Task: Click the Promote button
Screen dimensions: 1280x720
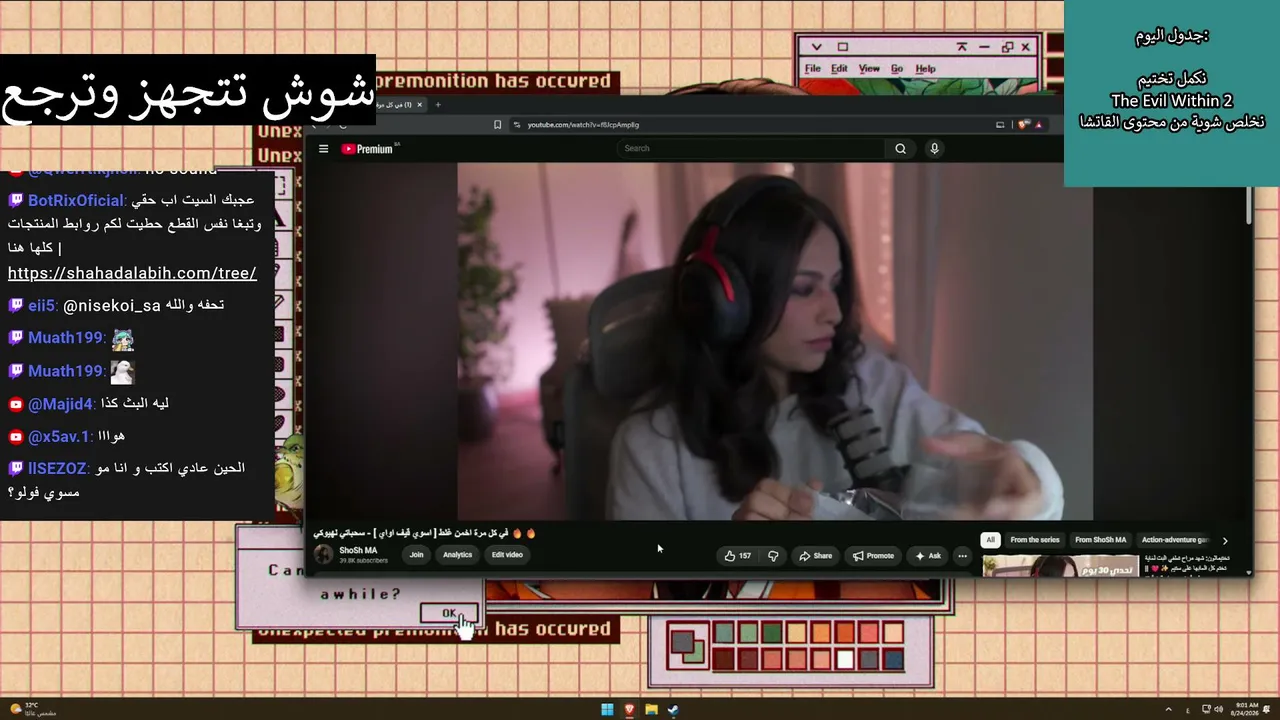Action: point(873,556)
